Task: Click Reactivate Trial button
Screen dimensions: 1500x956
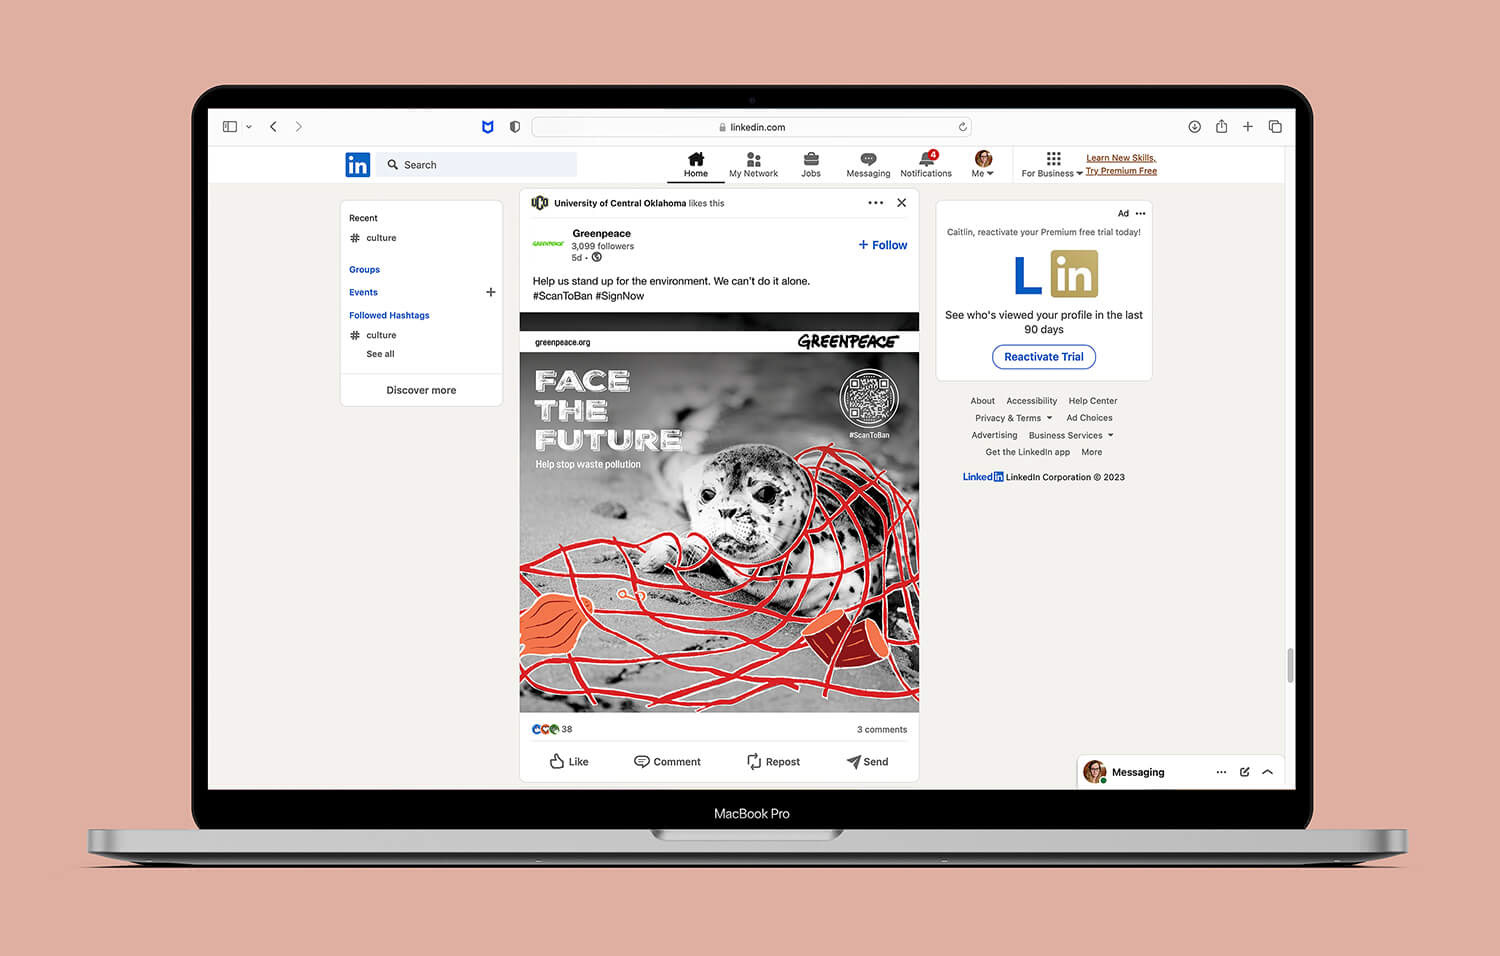Action: click(1044, 357)
